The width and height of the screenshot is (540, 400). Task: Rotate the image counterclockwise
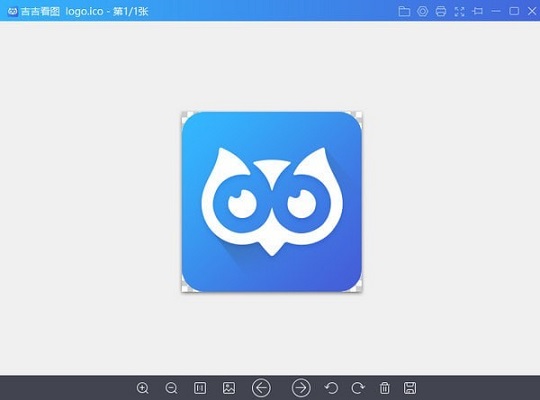[x=331, y=388]
